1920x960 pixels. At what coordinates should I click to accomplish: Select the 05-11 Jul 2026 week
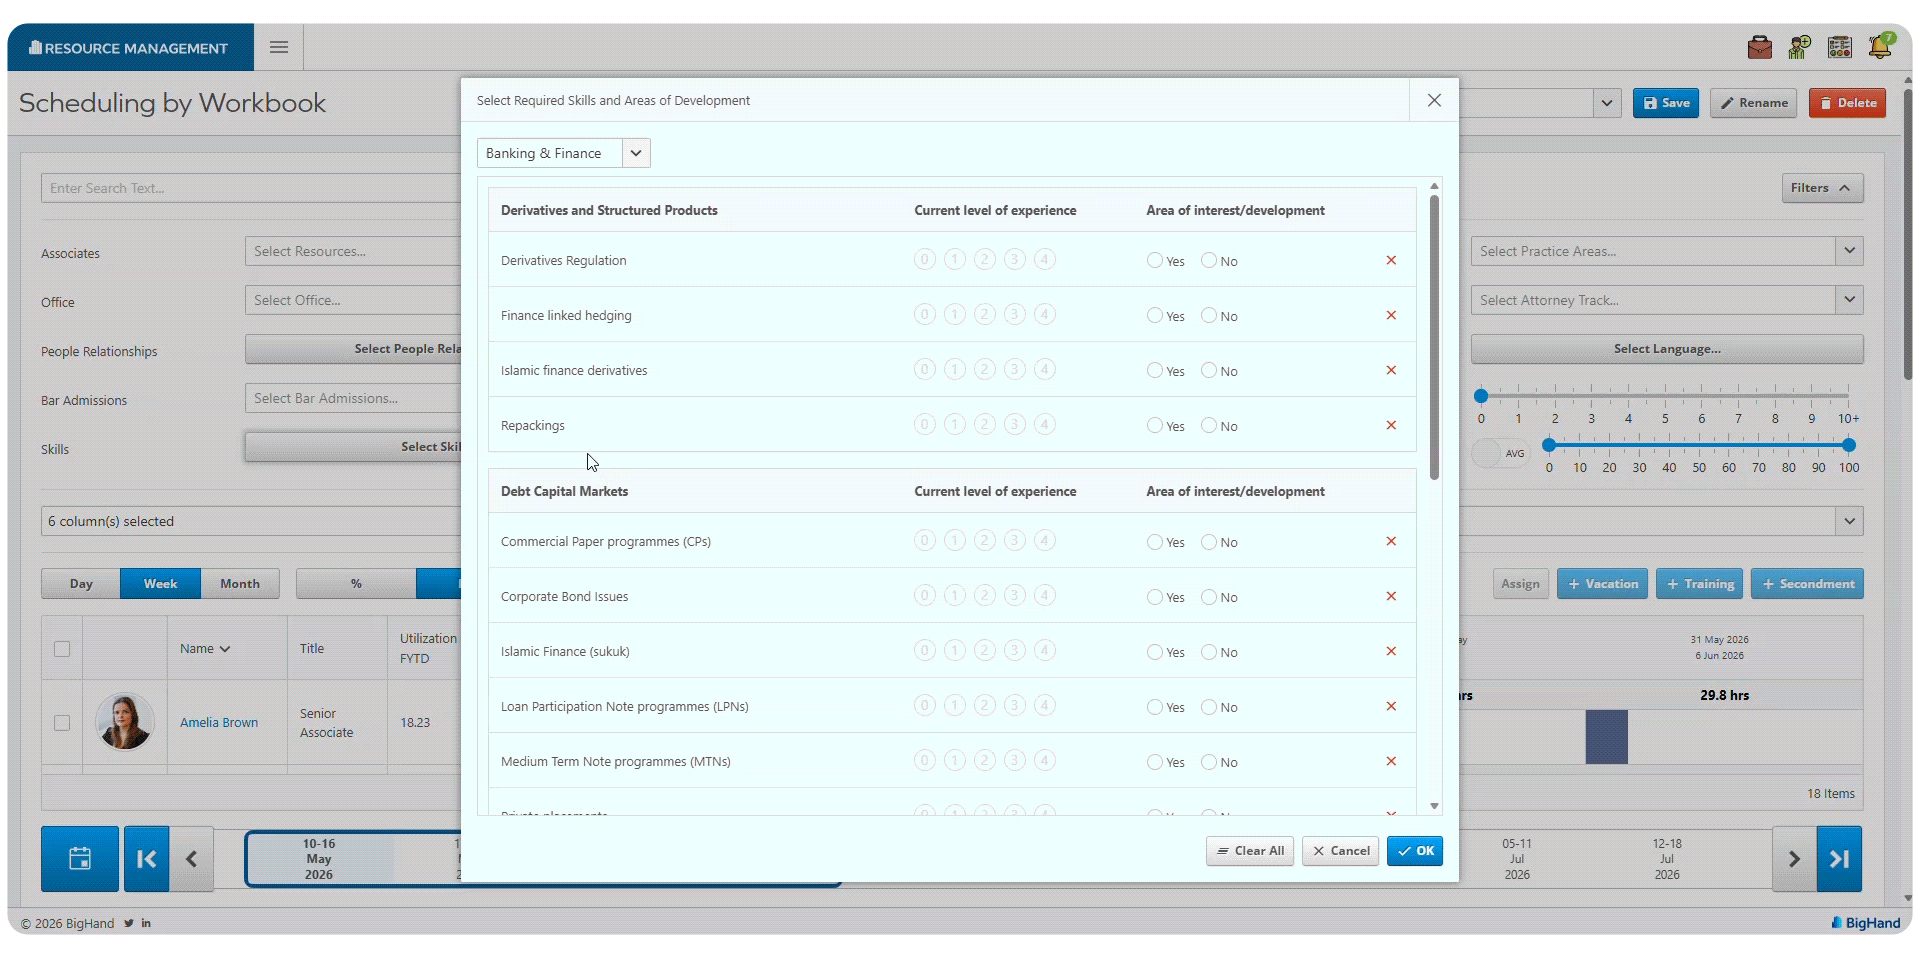(x=1517, y=858)
